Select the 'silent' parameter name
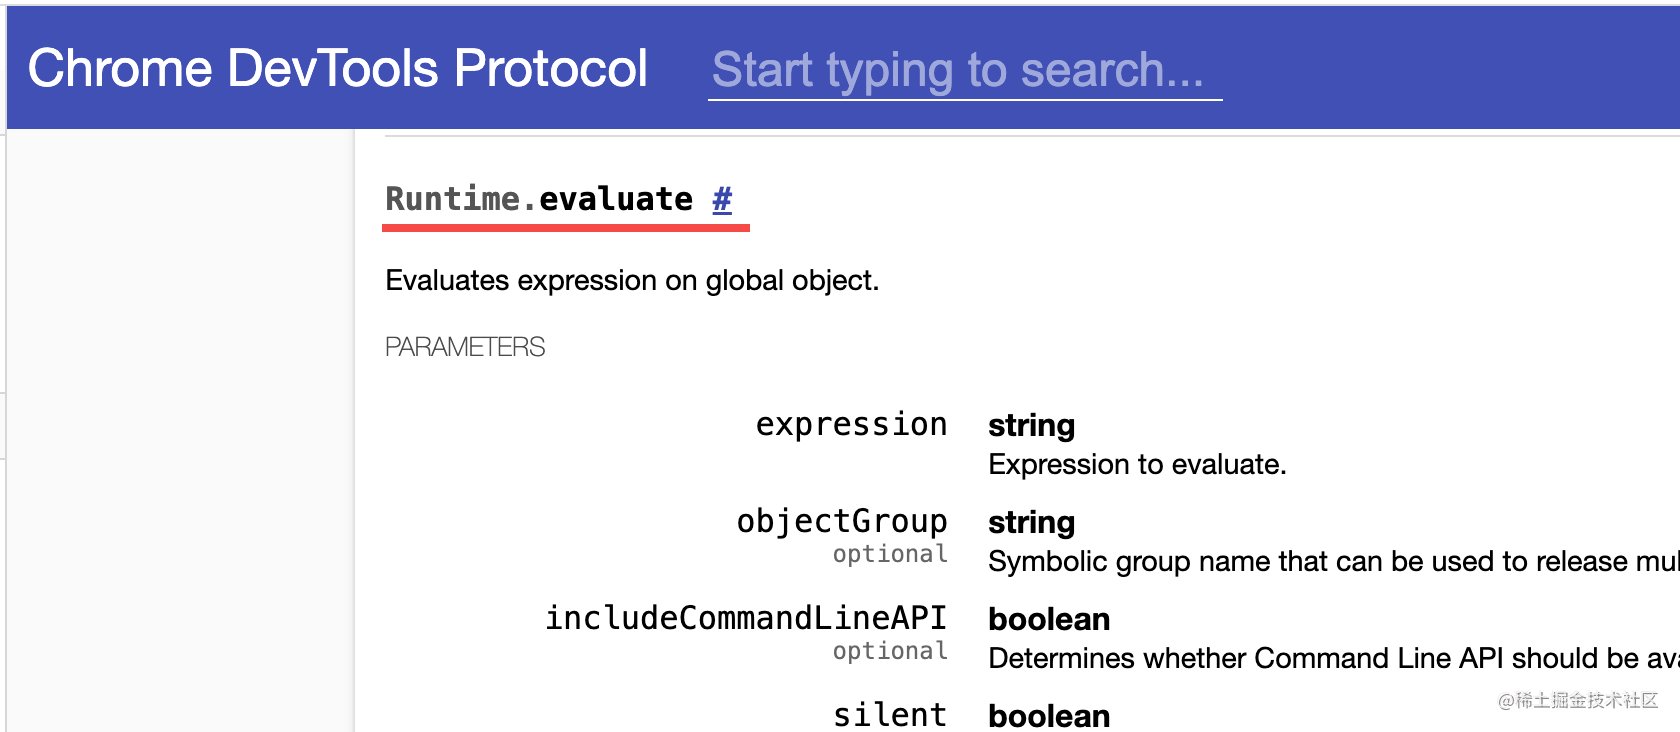The image size is (1680, 732). coord(890,714)
